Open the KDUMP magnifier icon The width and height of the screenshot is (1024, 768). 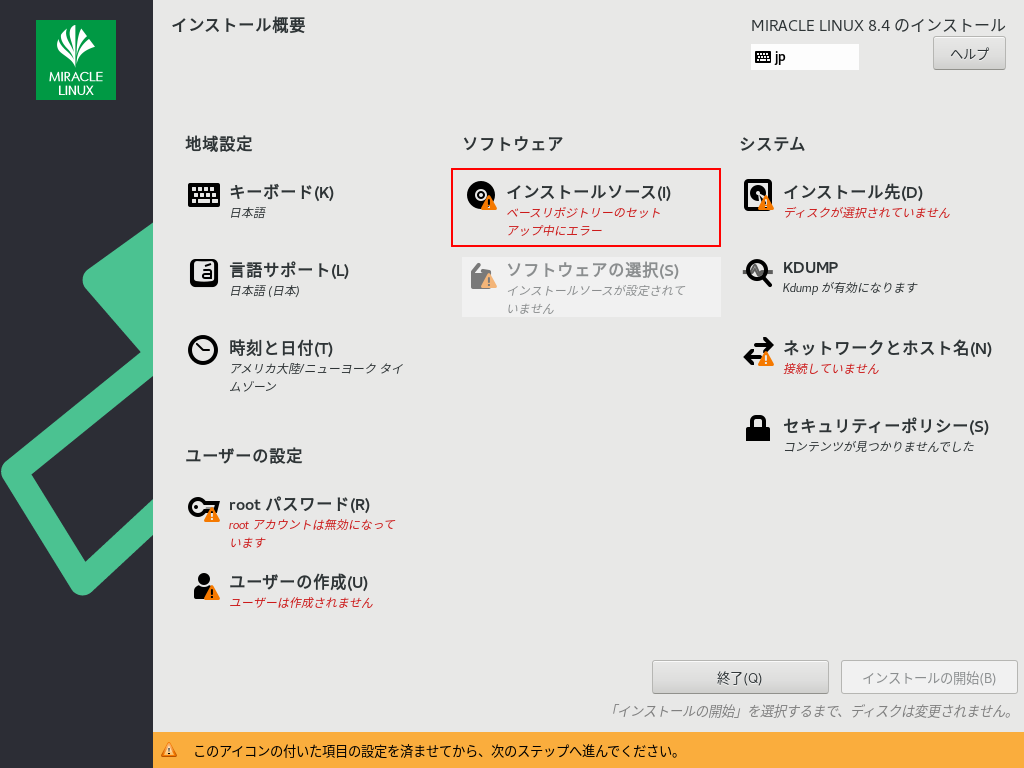pos(758,273)
